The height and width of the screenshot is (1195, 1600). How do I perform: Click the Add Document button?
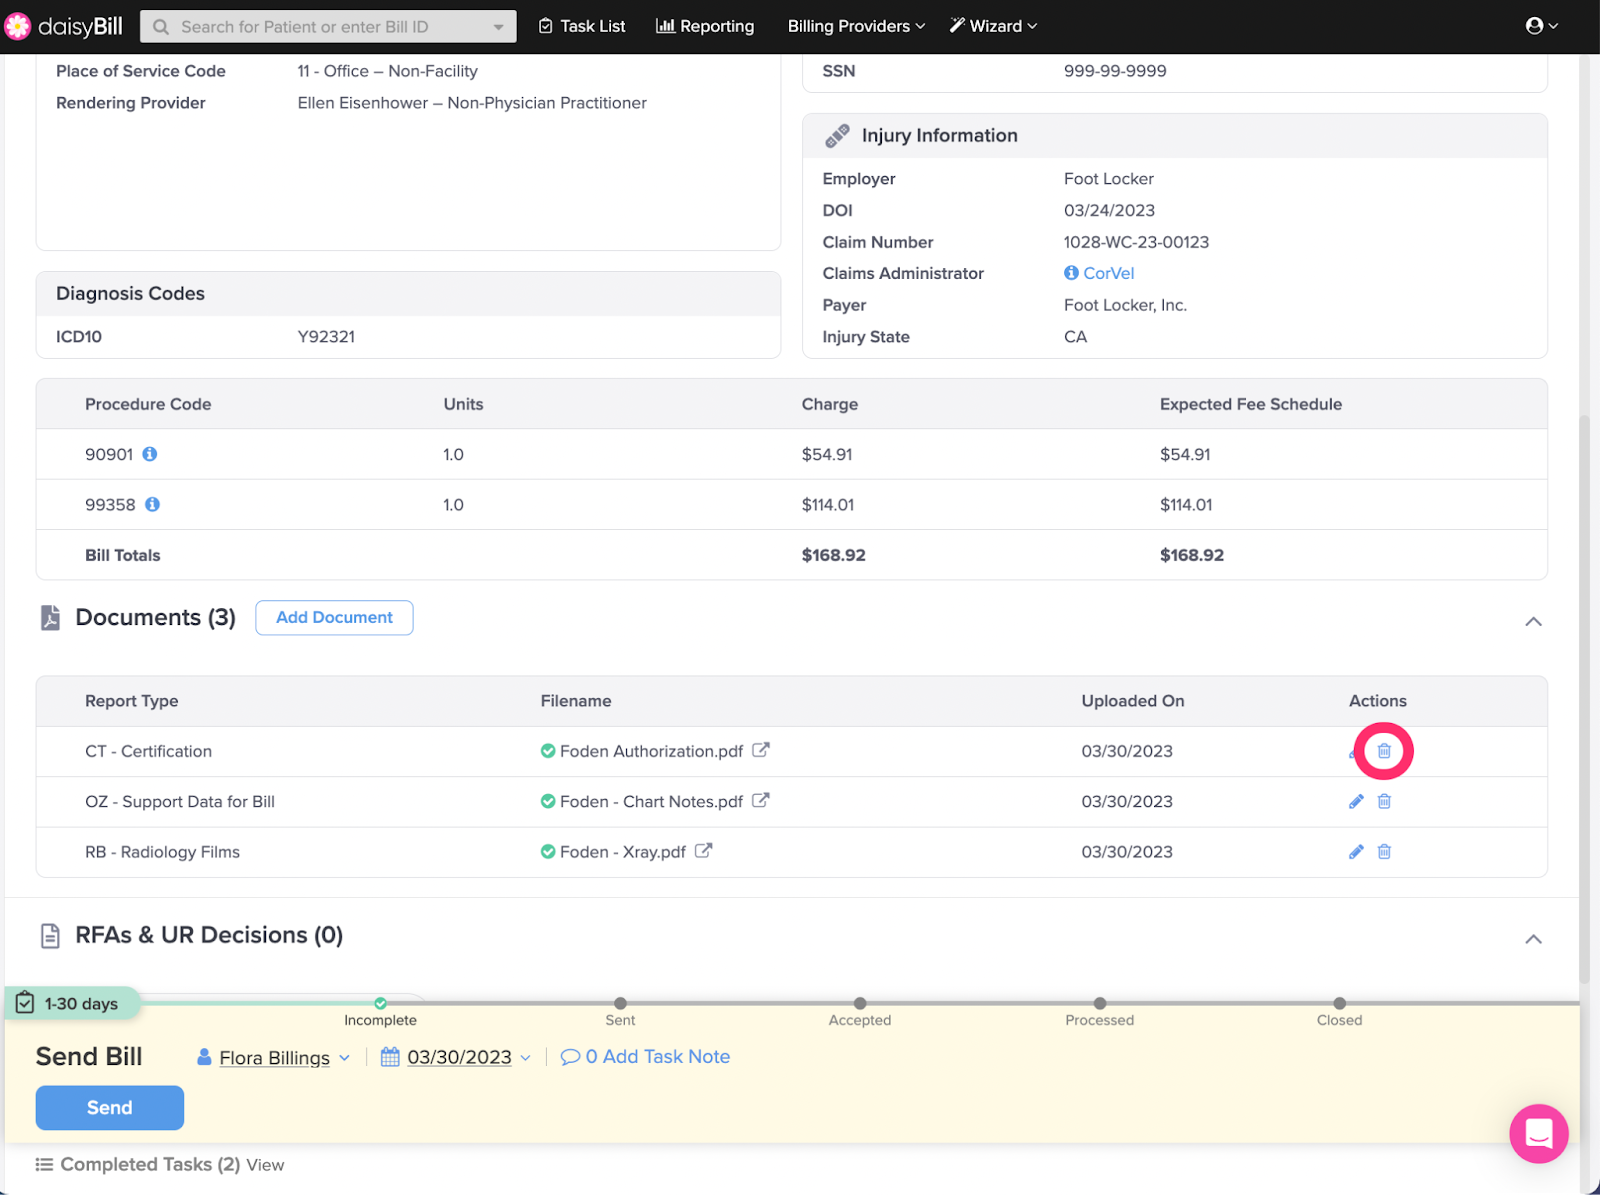[x=334, y=618]
